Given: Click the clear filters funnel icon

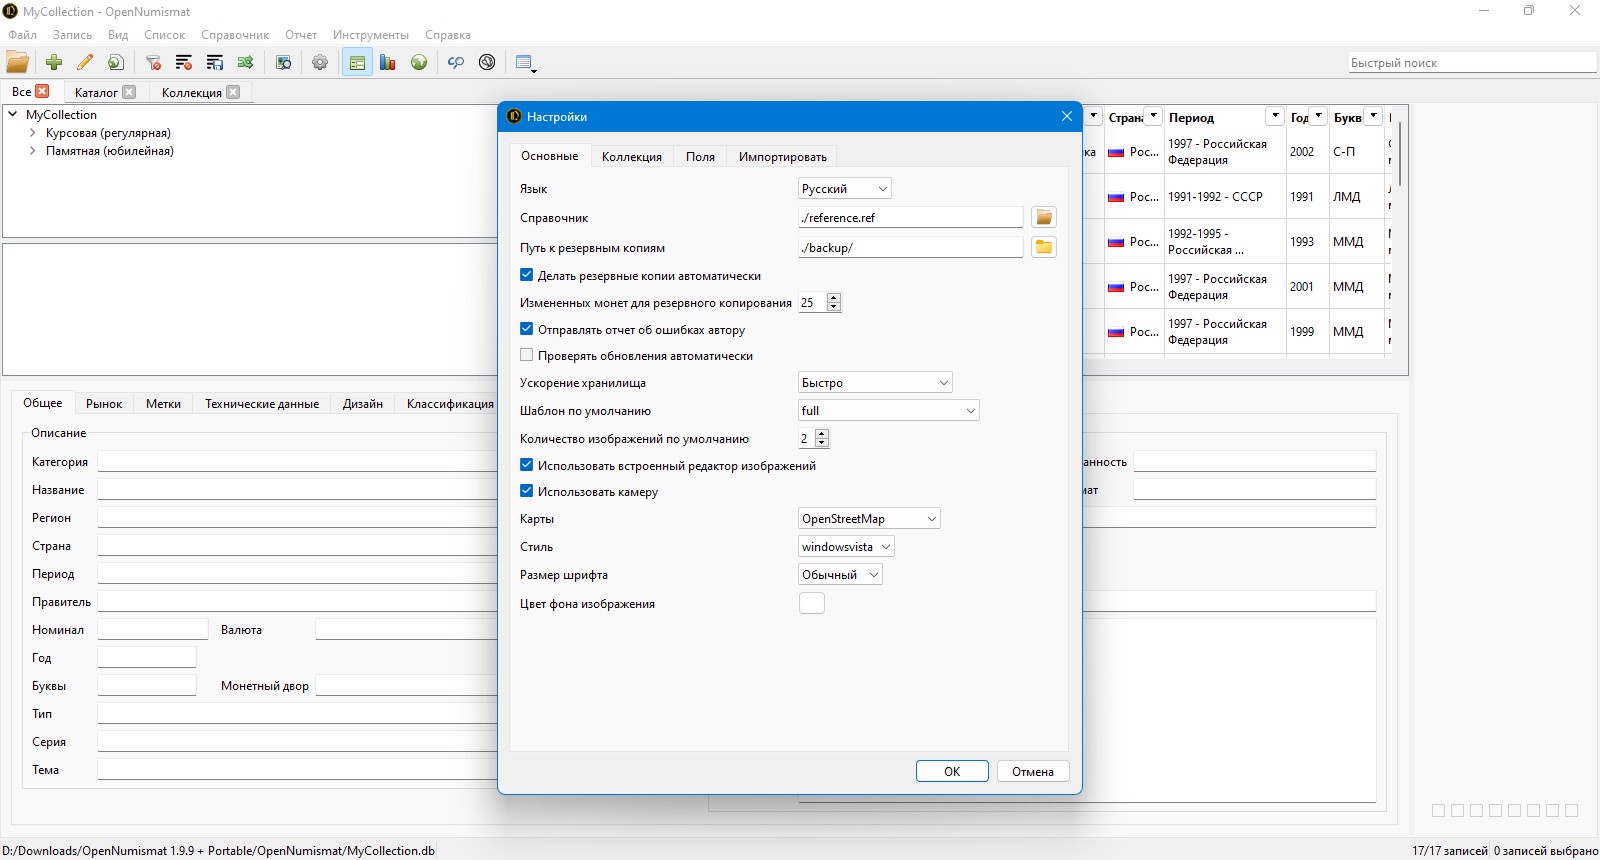Looking at the screenshot, I should [153, 62].
